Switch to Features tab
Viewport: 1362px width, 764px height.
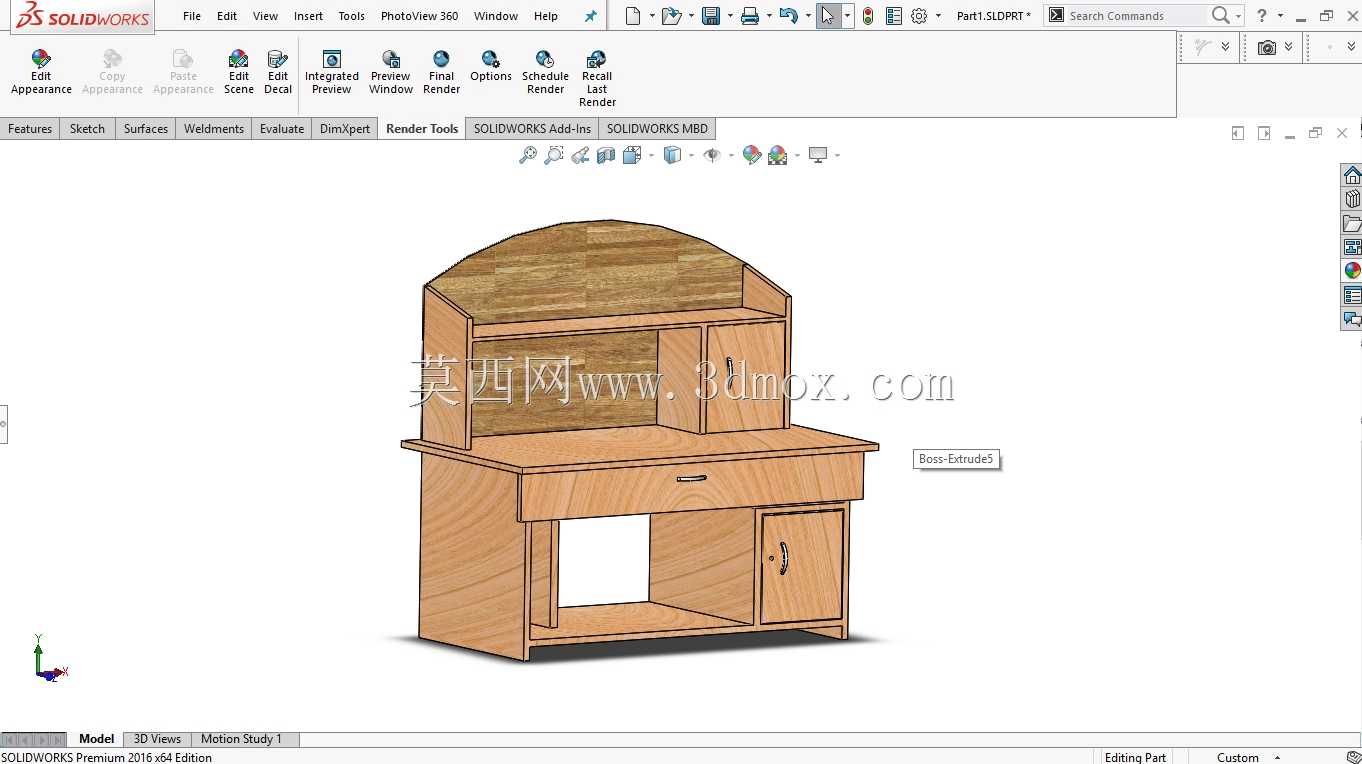point(30,129)
